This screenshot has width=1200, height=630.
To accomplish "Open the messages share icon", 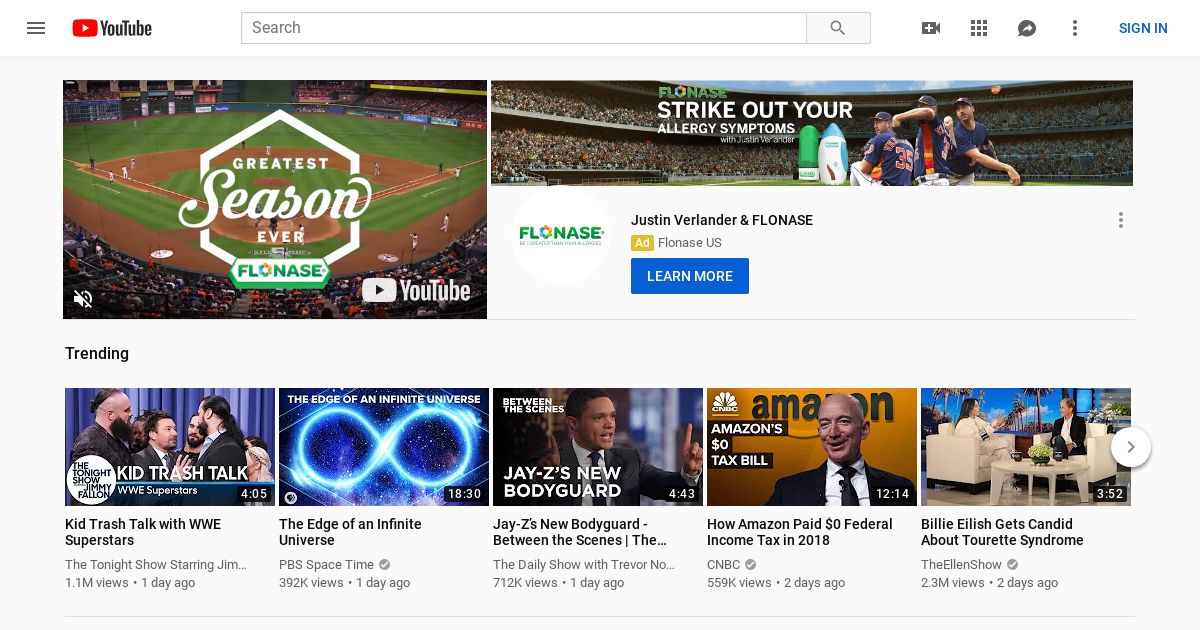I will click(1027, 28).
